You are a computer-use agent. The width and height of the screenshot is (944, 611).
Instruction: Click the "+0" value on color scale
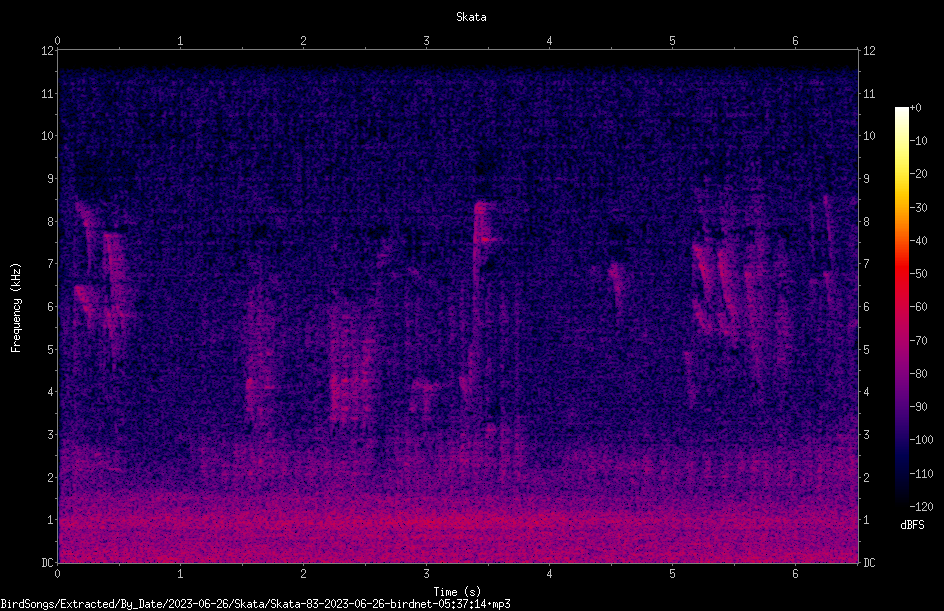(915, 108)
